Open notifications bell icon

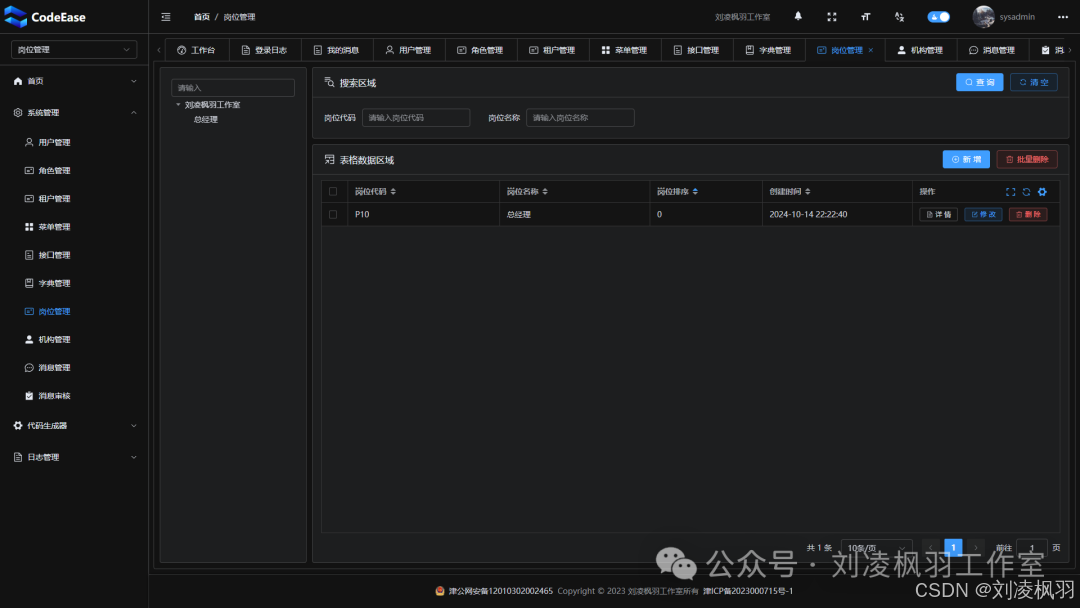tap(798, 17)
